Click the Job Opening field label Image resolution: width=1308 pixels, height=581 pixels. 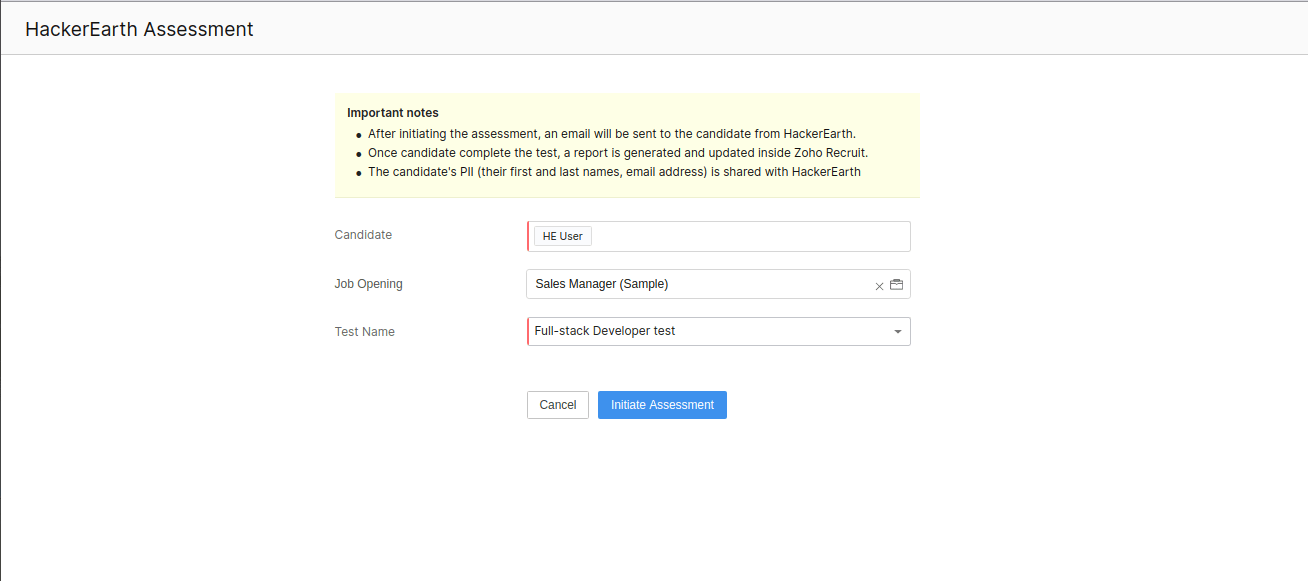368,284
